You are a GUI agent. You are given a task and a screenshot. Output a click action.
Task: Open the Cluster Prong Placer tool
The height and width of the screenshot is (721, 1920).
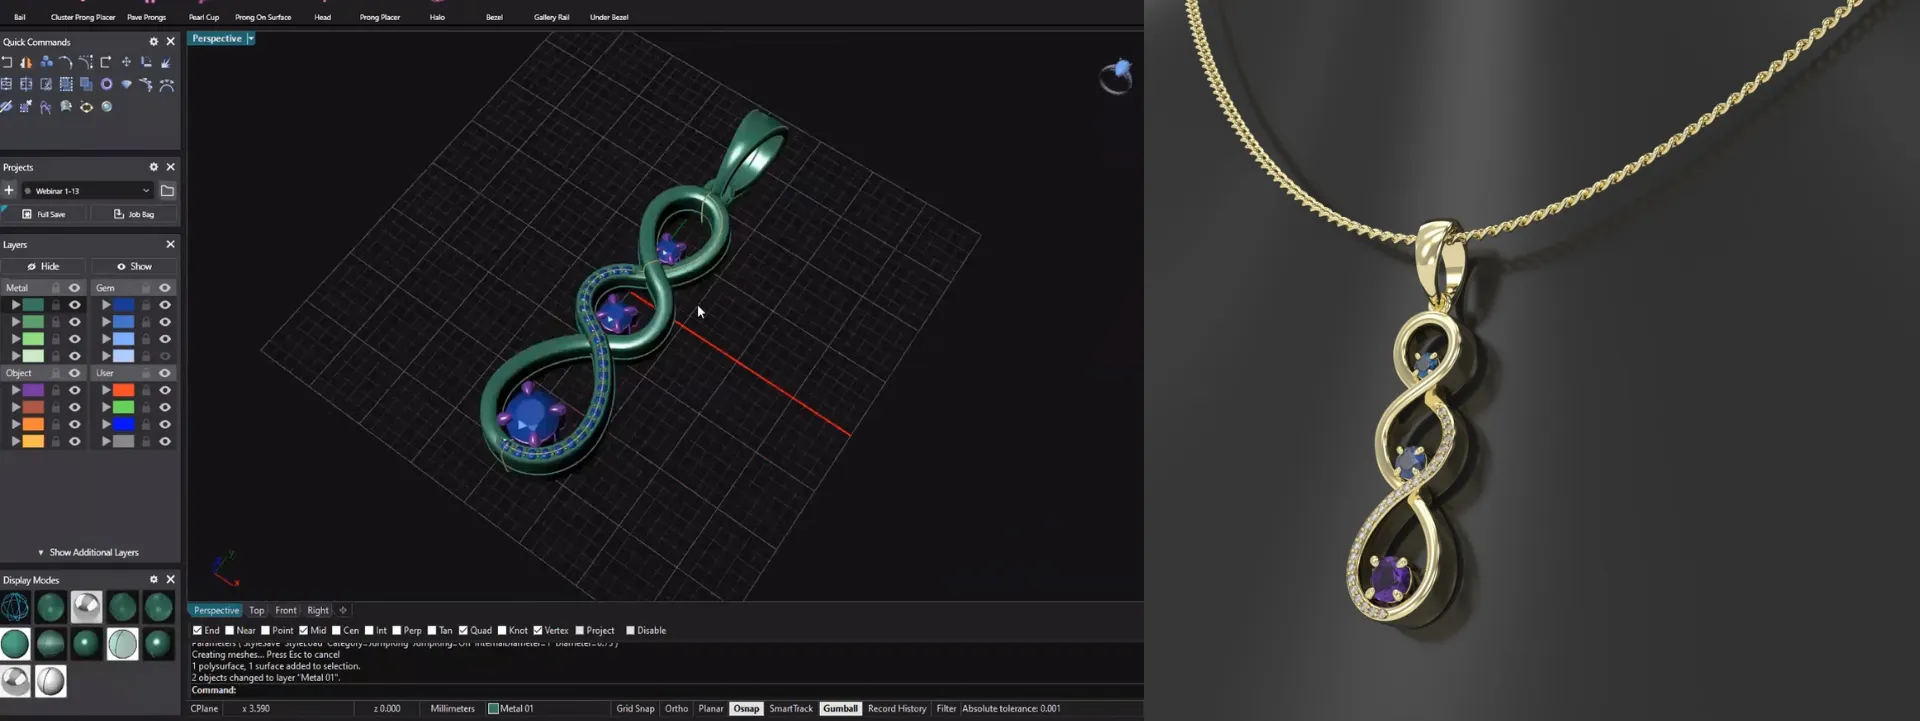point(83,17)
